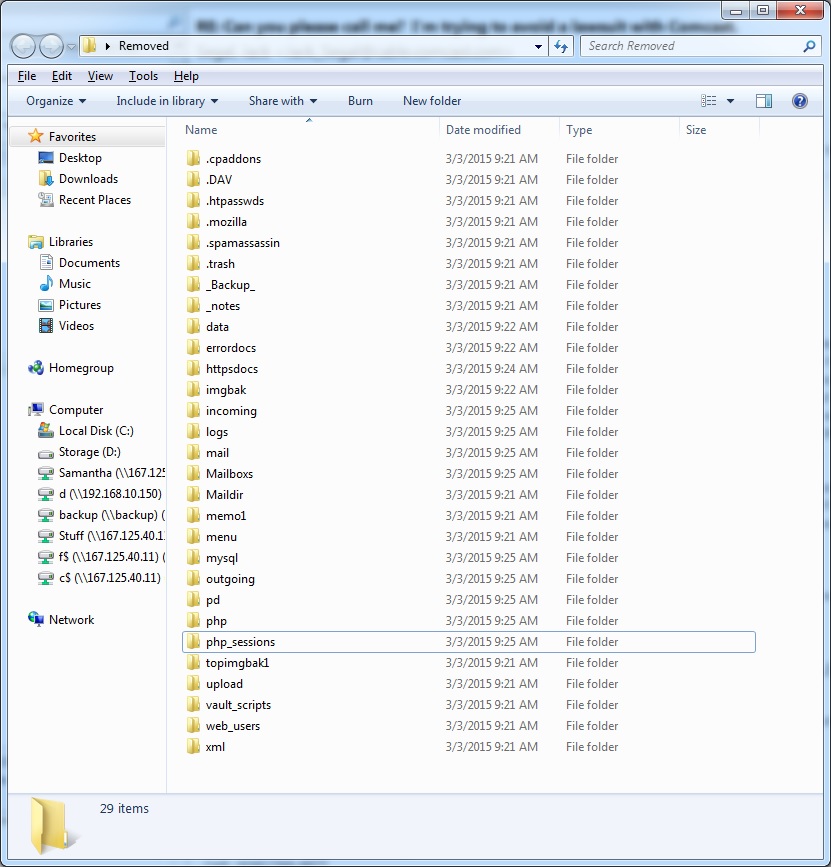Click the Forward navigation arrow button

tap(51, 46)
